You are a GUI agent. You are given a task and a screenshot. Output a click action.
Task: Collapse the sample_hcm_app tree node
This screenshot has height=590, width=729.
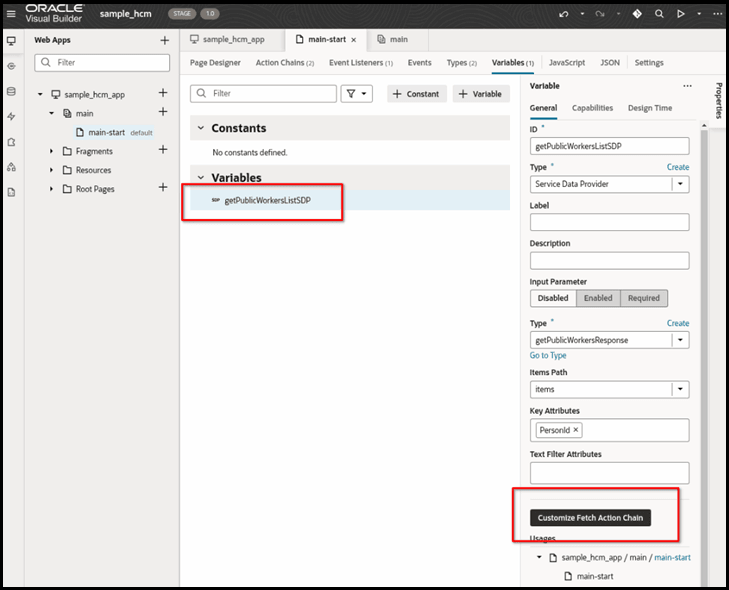pyautogui.click(x=40, y=94)
